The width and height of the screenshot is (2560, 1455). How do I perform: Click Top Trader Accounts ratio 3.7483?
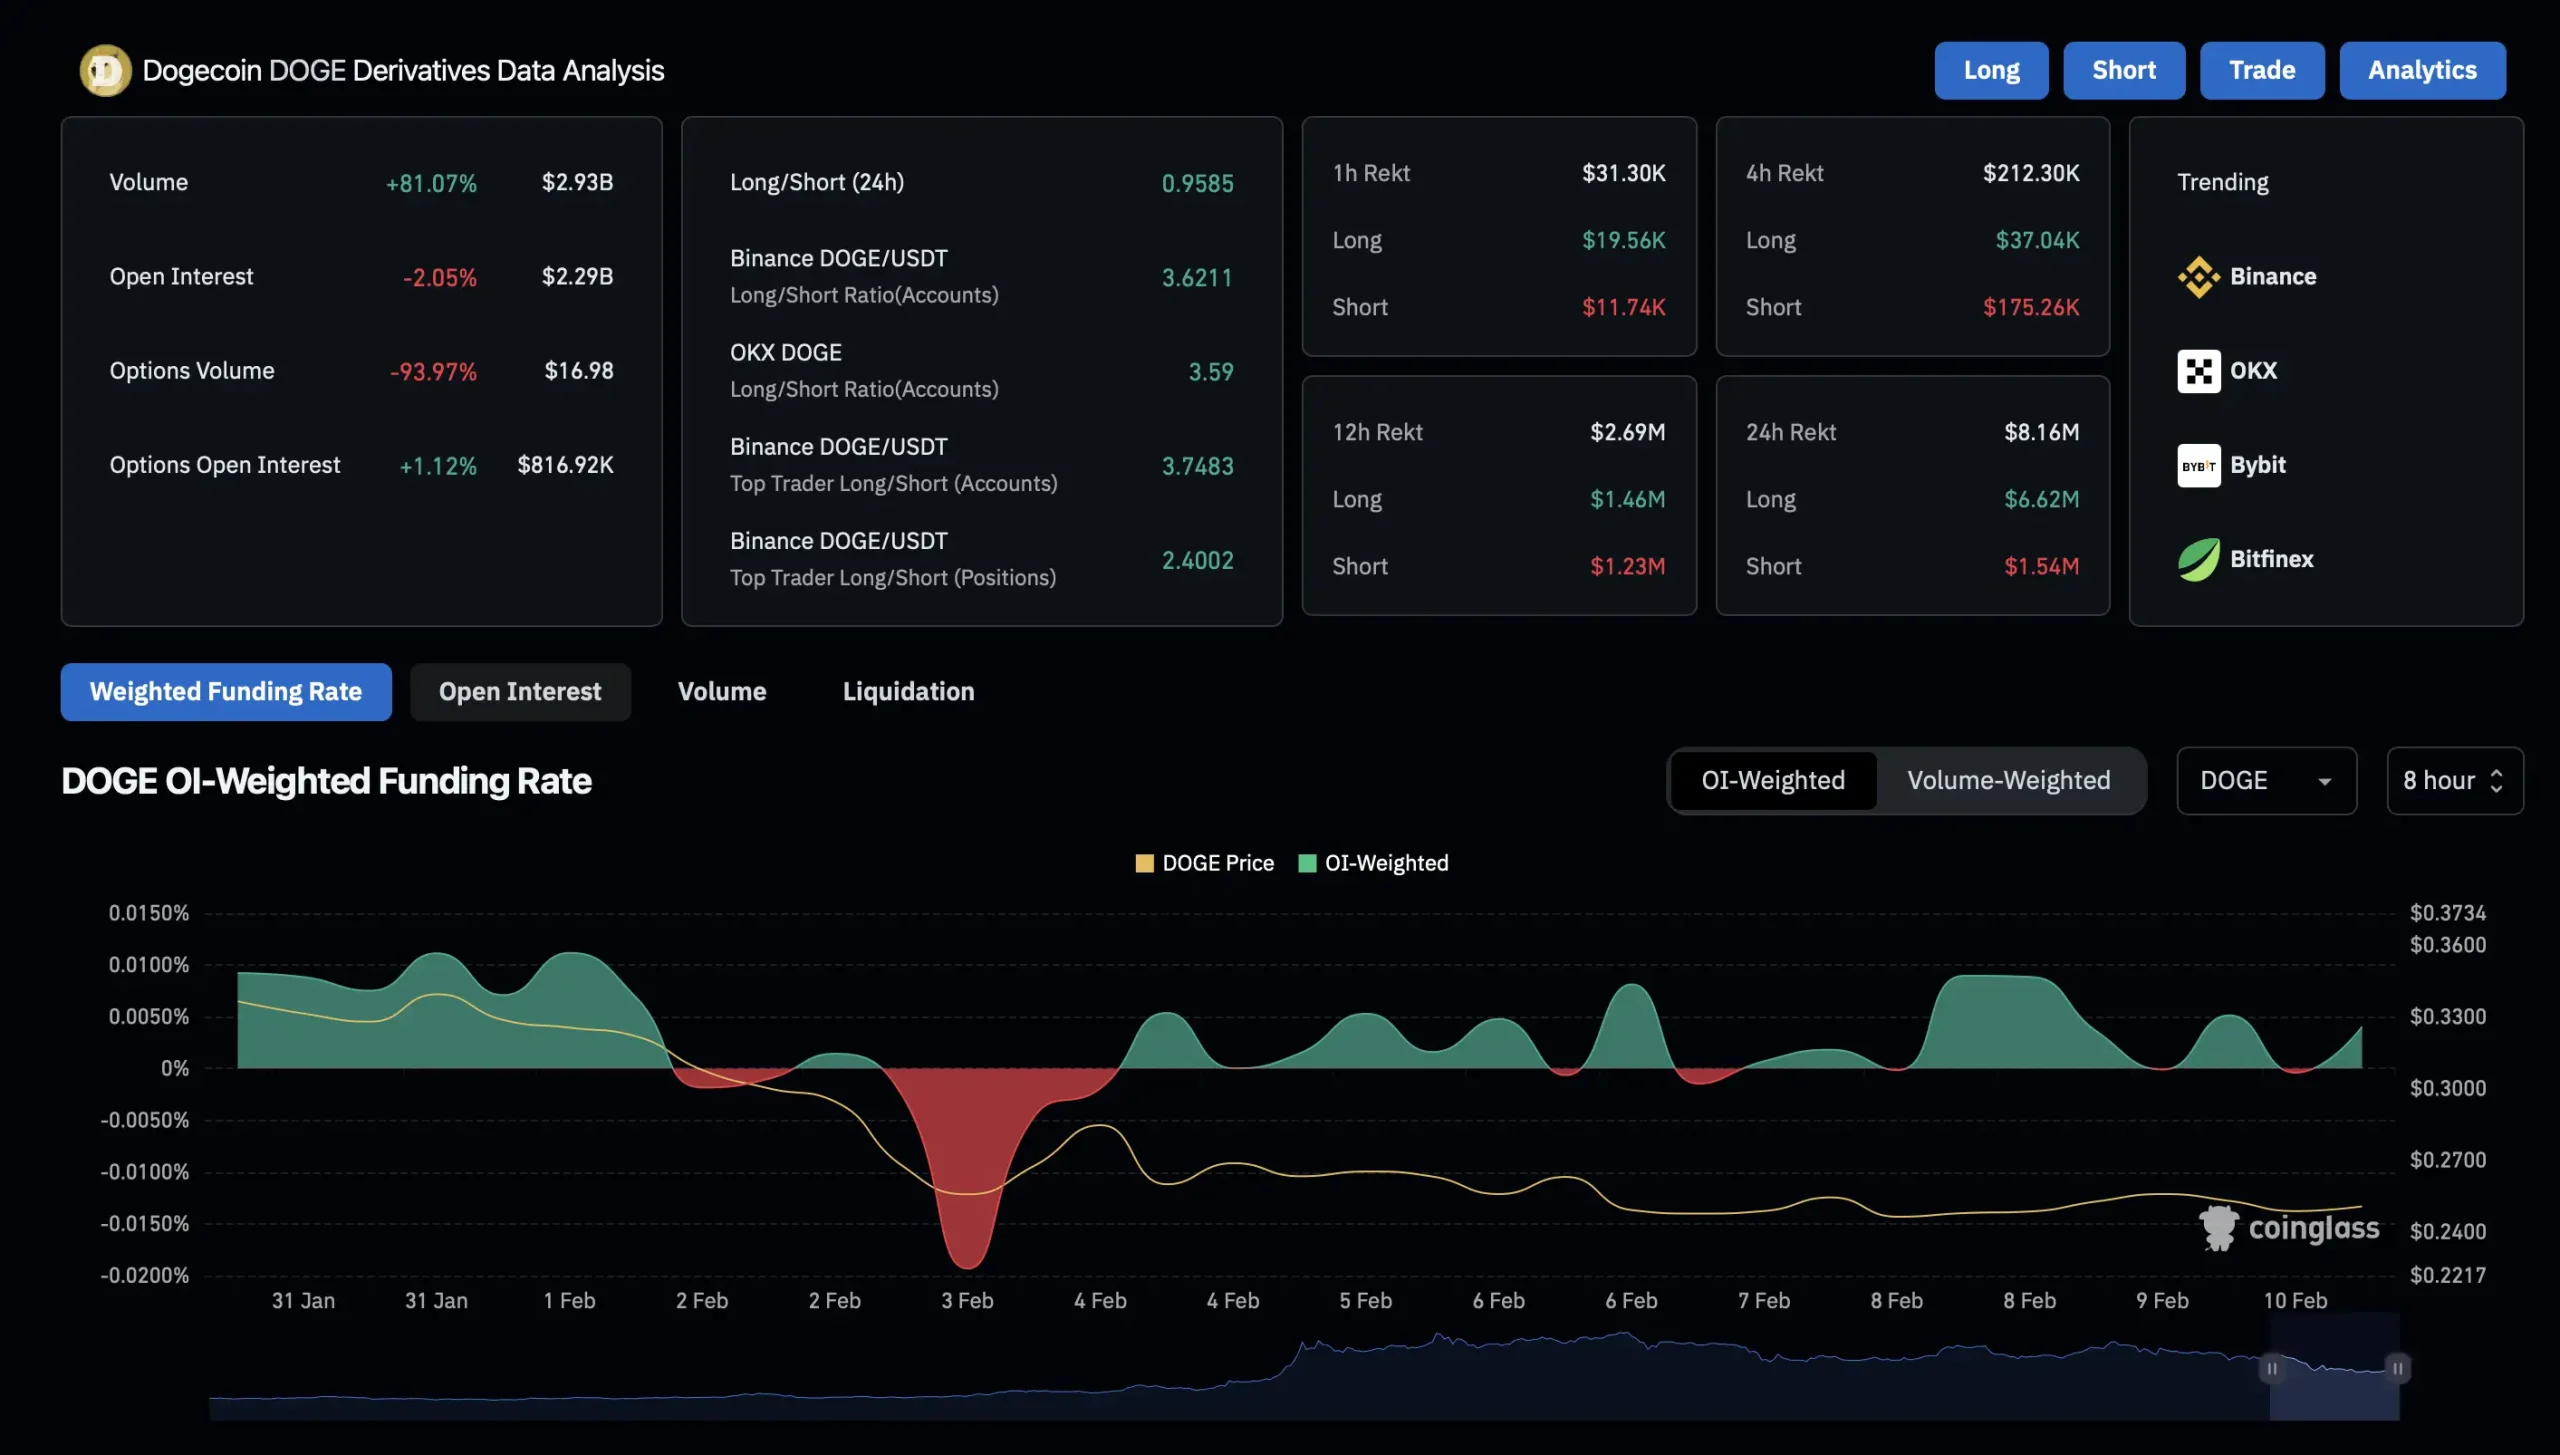point(1197,466)
